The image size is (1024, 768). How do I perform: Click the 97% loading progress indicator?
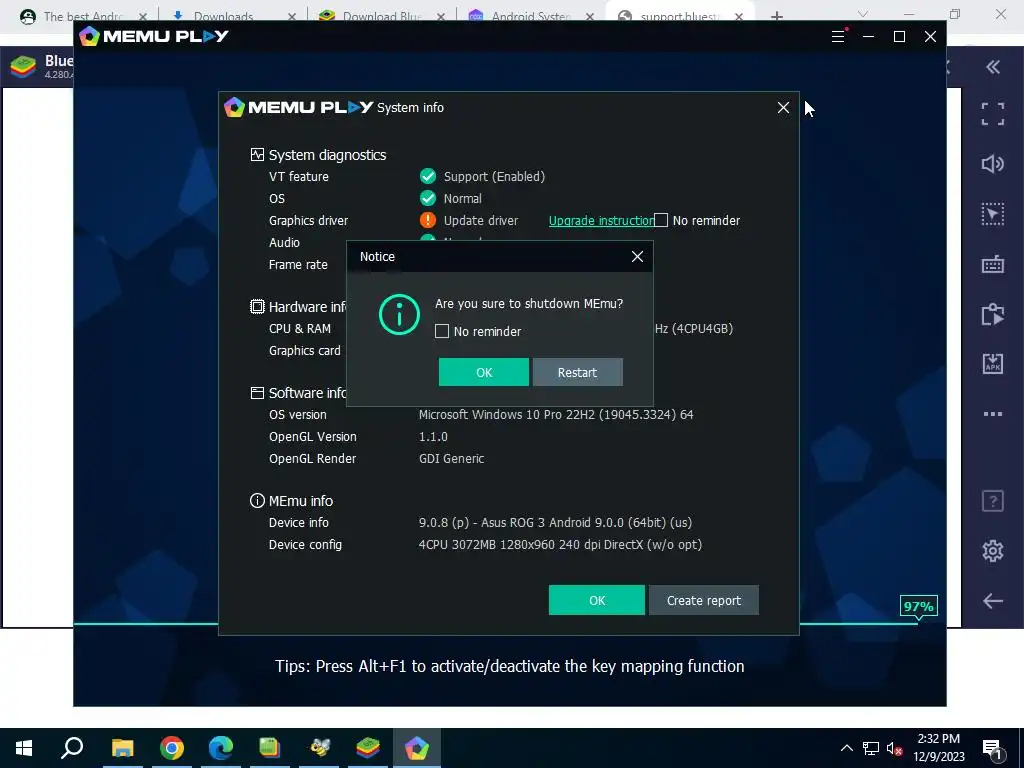point(918,607)
